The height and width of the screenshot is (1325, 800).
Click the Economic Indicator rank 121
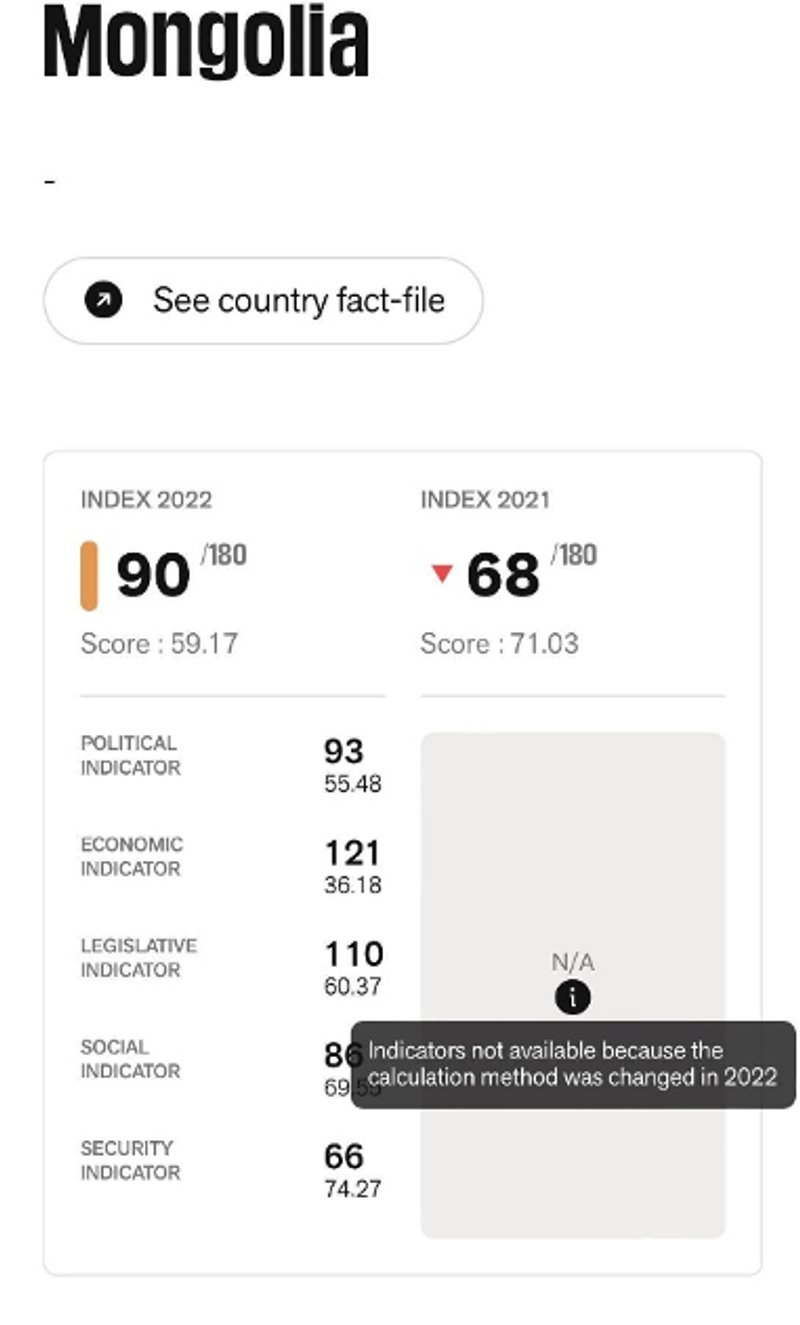[x=352, y=853]
